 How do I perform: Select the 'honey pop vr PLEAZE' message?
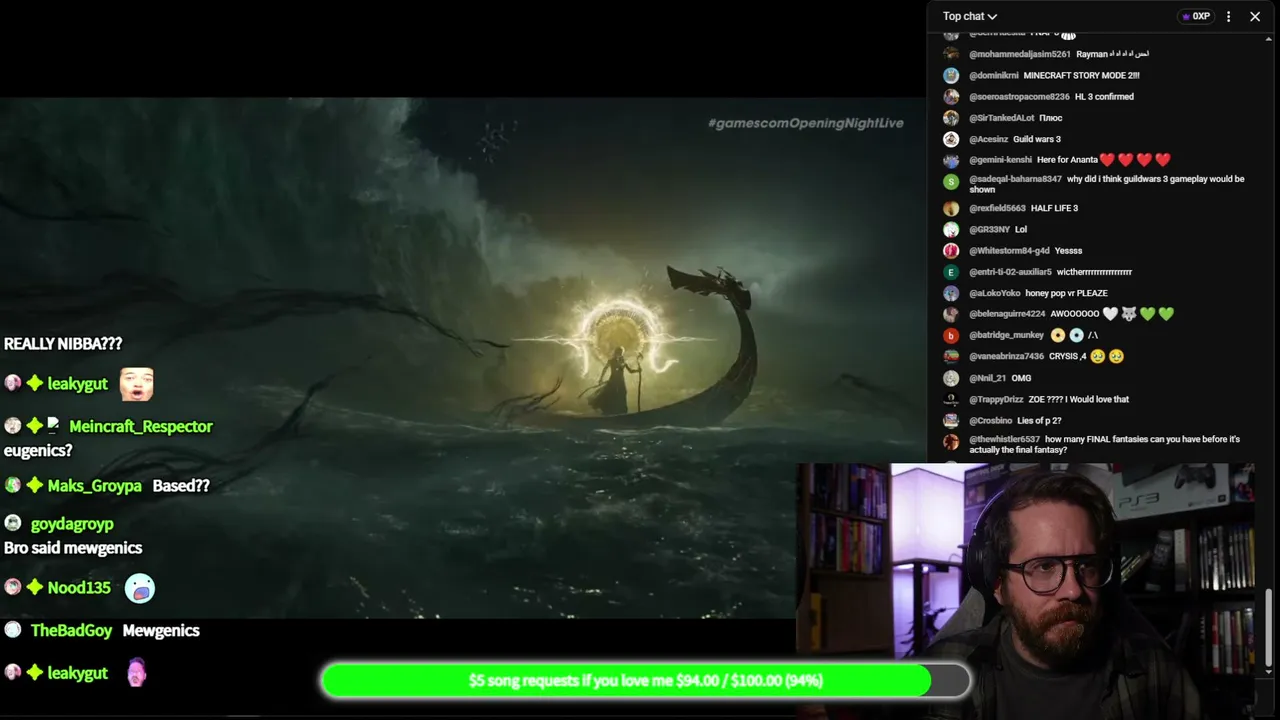pyautogui.click(x=1067, y=293)
